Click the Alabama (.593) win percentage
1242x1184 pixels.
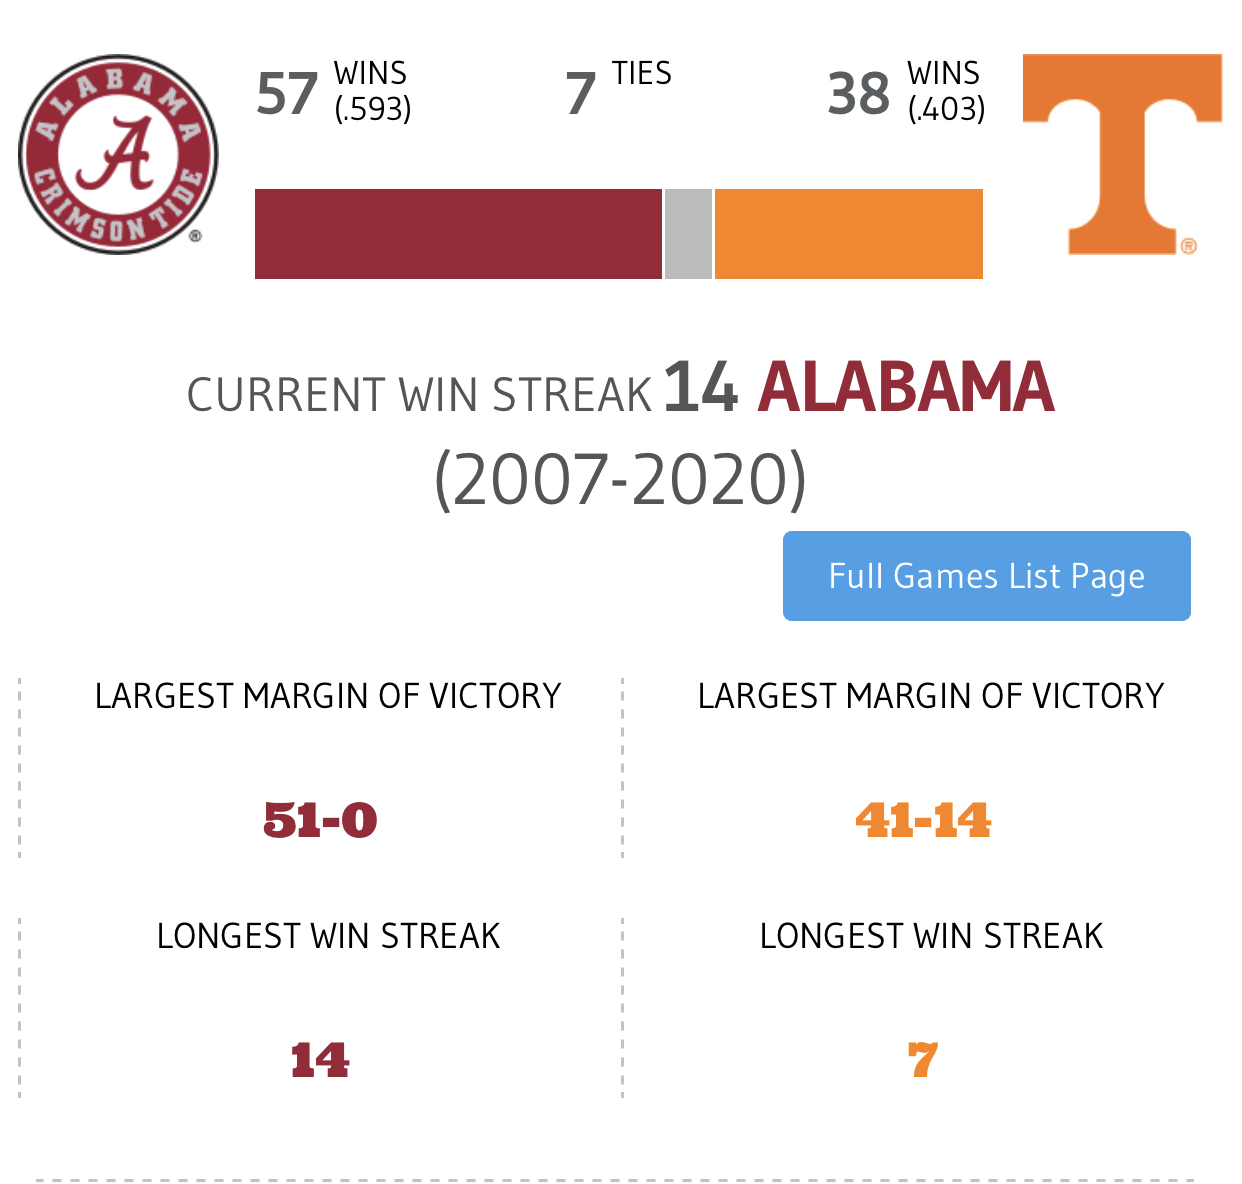coord(373,109)
